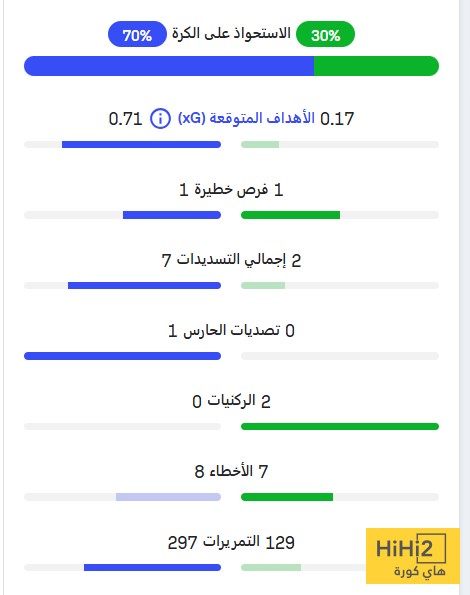The height and width of the screenshot is (595, 470).
Task: Open the الأهداف المتوقعة (xG) link
Action: tap(247, 118)
